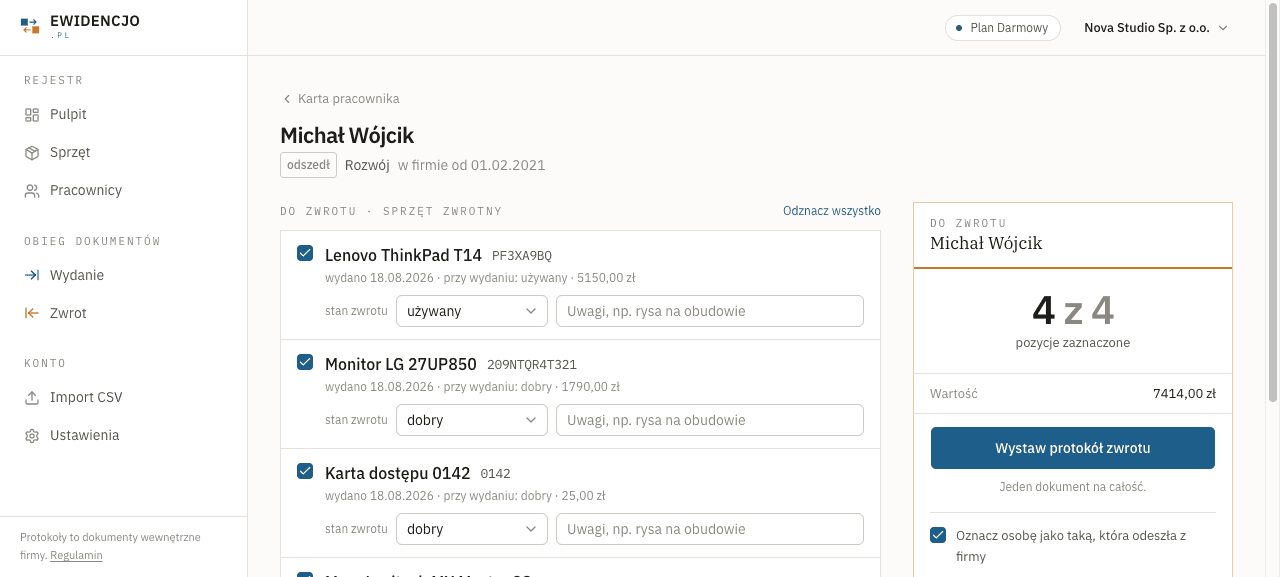
Task: Click the Michał Wójcik page heading
Action: pyautogui.click(x=347, y=135)
